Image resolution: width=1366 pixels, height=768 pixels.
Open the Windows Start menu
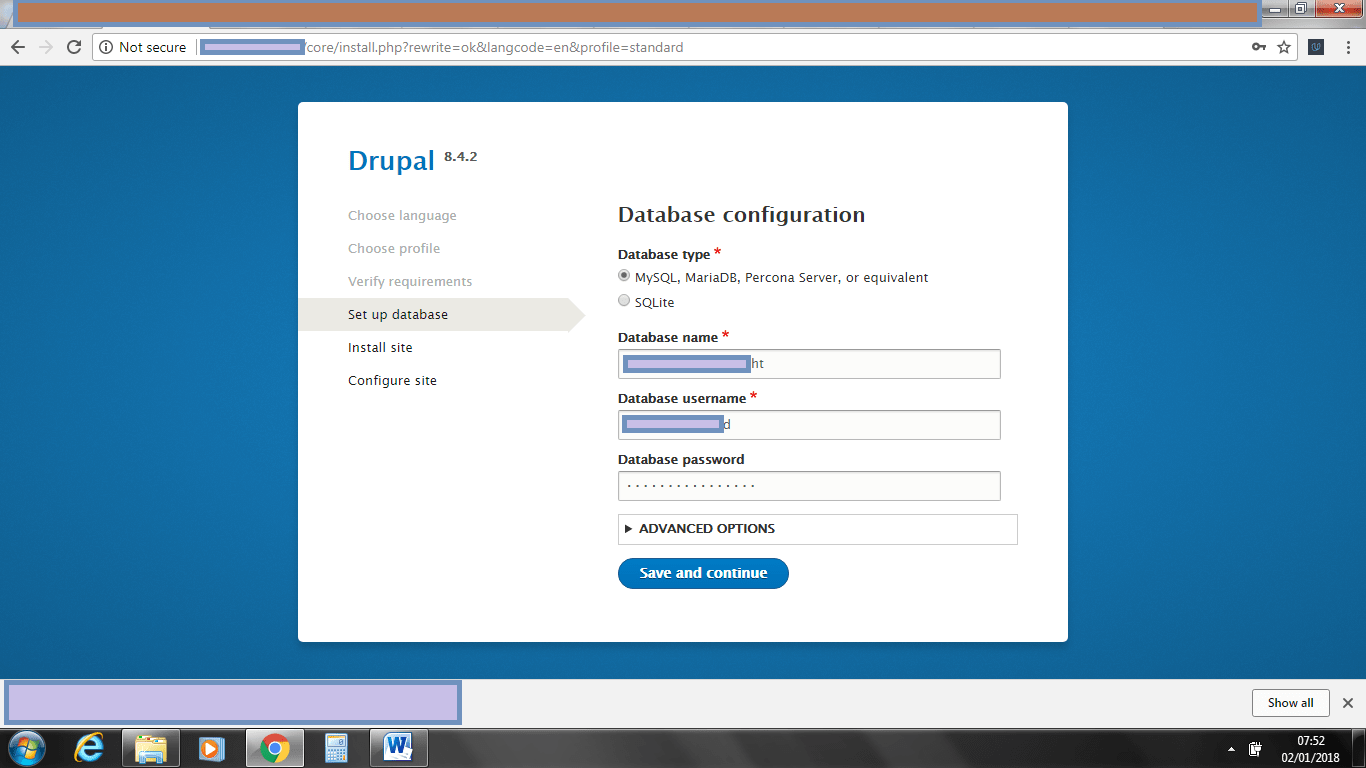point(26,747)
